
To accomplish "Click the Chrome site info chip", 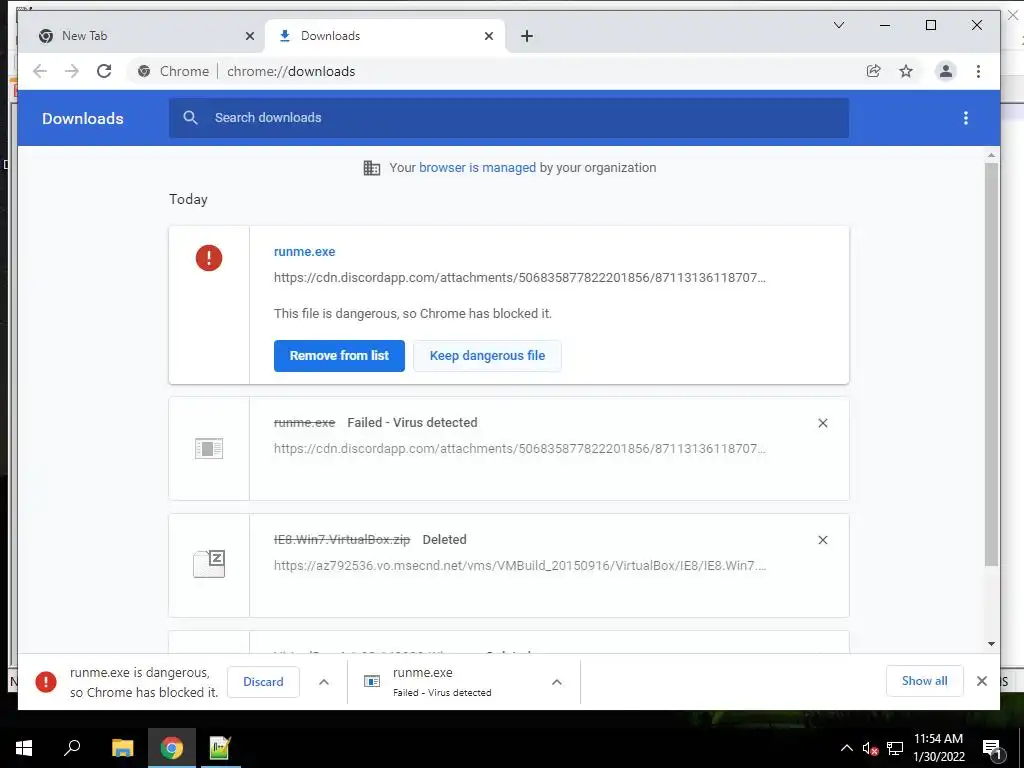I will click(x=174, y=71).
